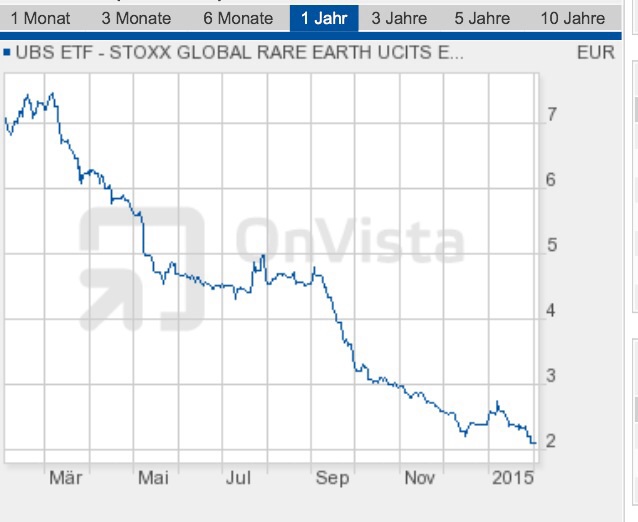638x522 pixels.
Task: Click the Mär label on the x-axis
Action: [x=66, y=478]
